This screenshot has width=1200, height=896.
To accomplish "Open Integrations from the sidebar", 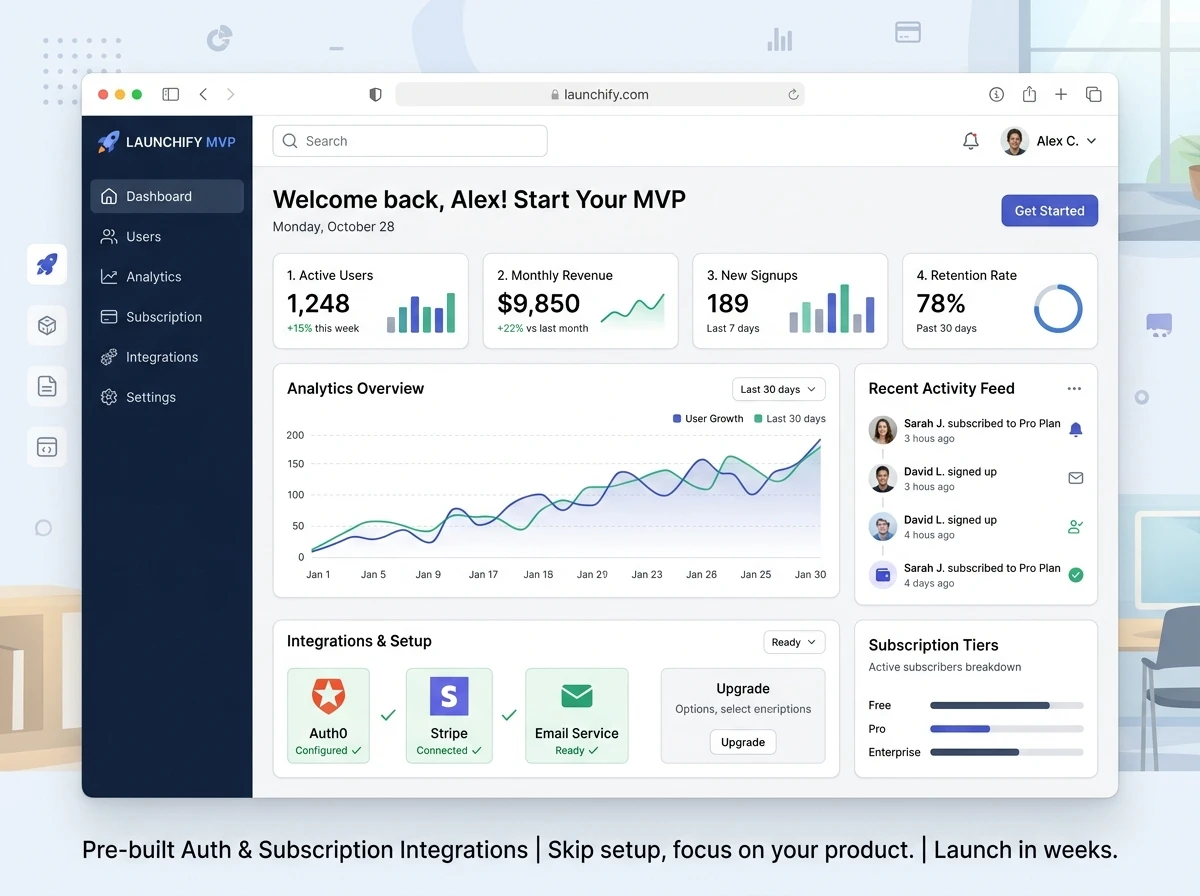I will (x=167, y=357).
